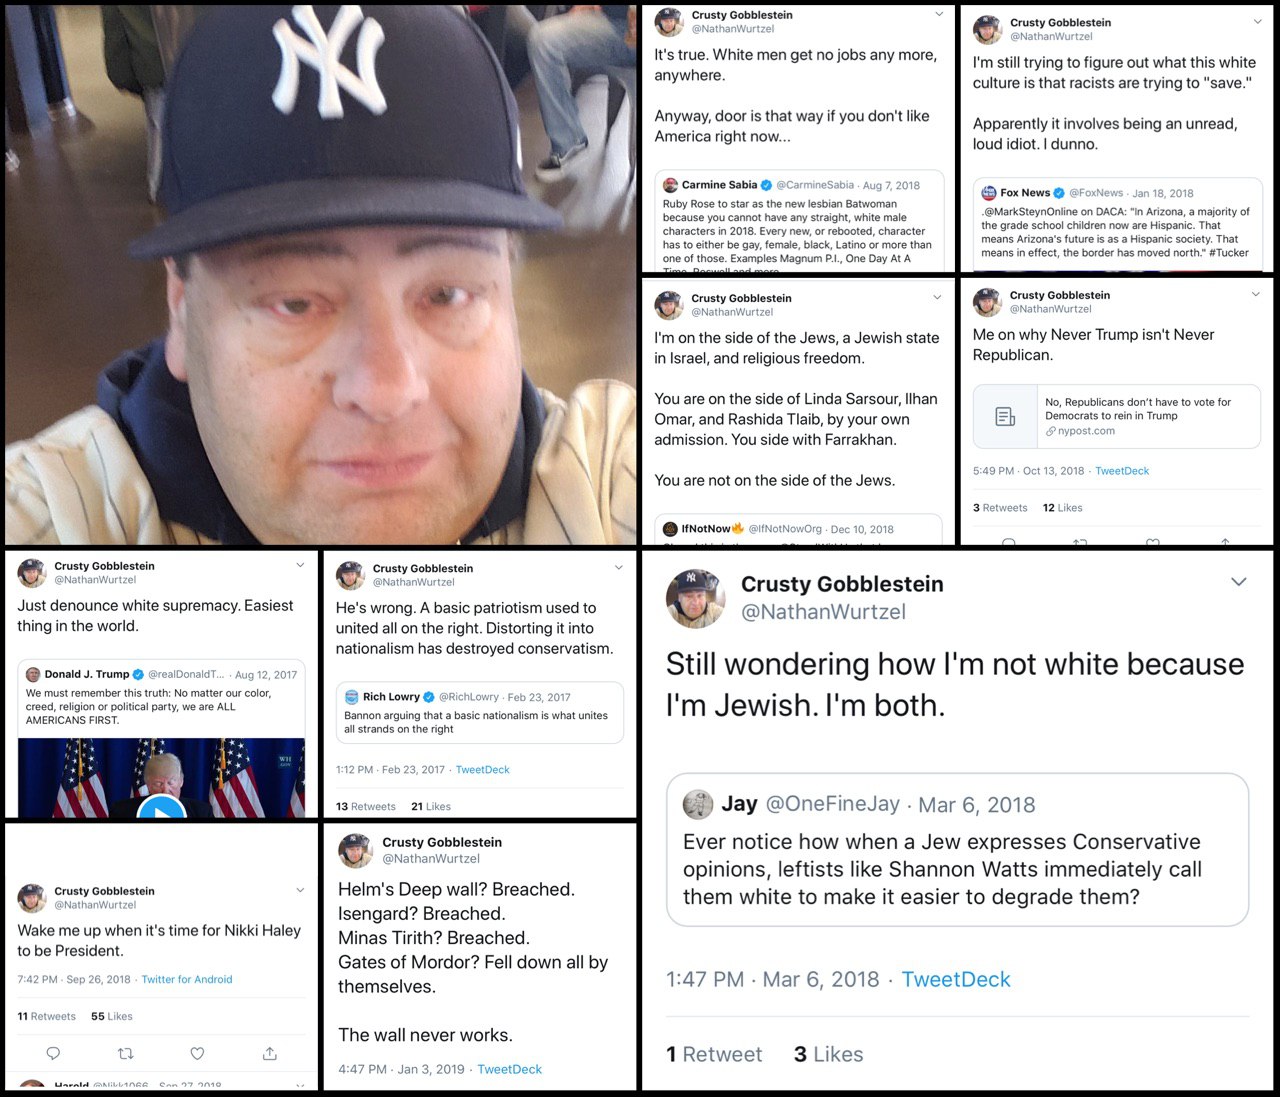
Task: Click Carmine Sabia verified badge
Action: point(767,185)
